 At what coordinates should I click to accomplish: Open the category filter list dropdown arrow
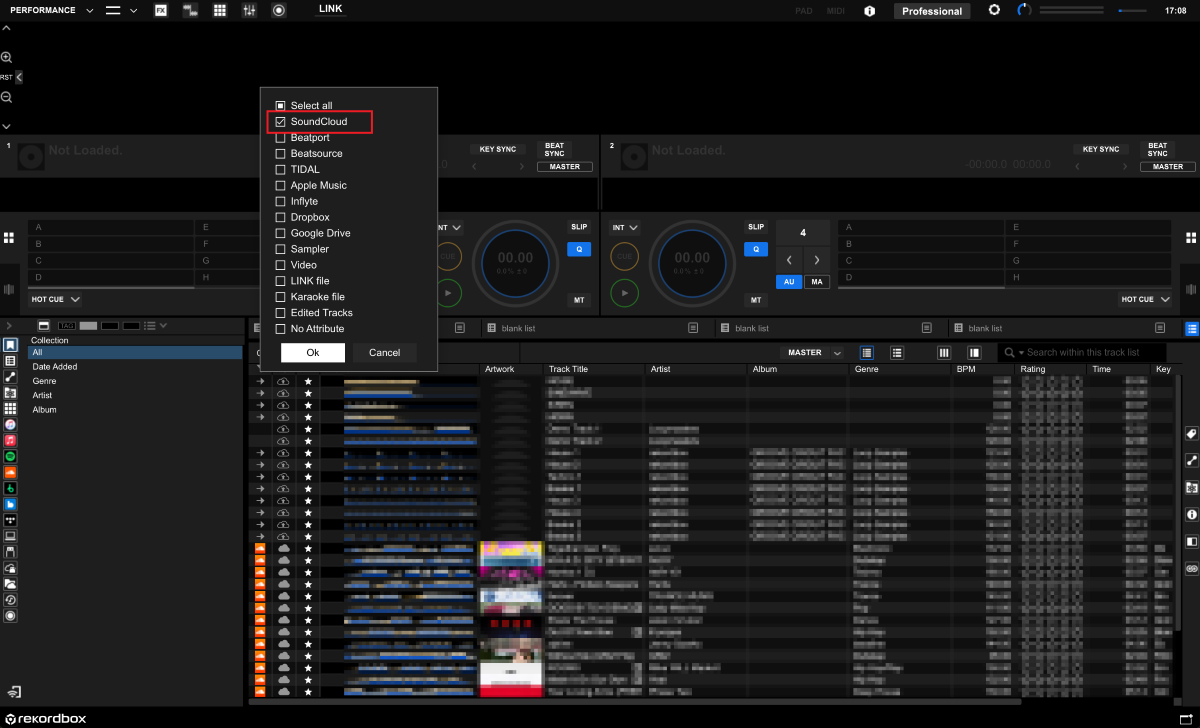[163, 326]
